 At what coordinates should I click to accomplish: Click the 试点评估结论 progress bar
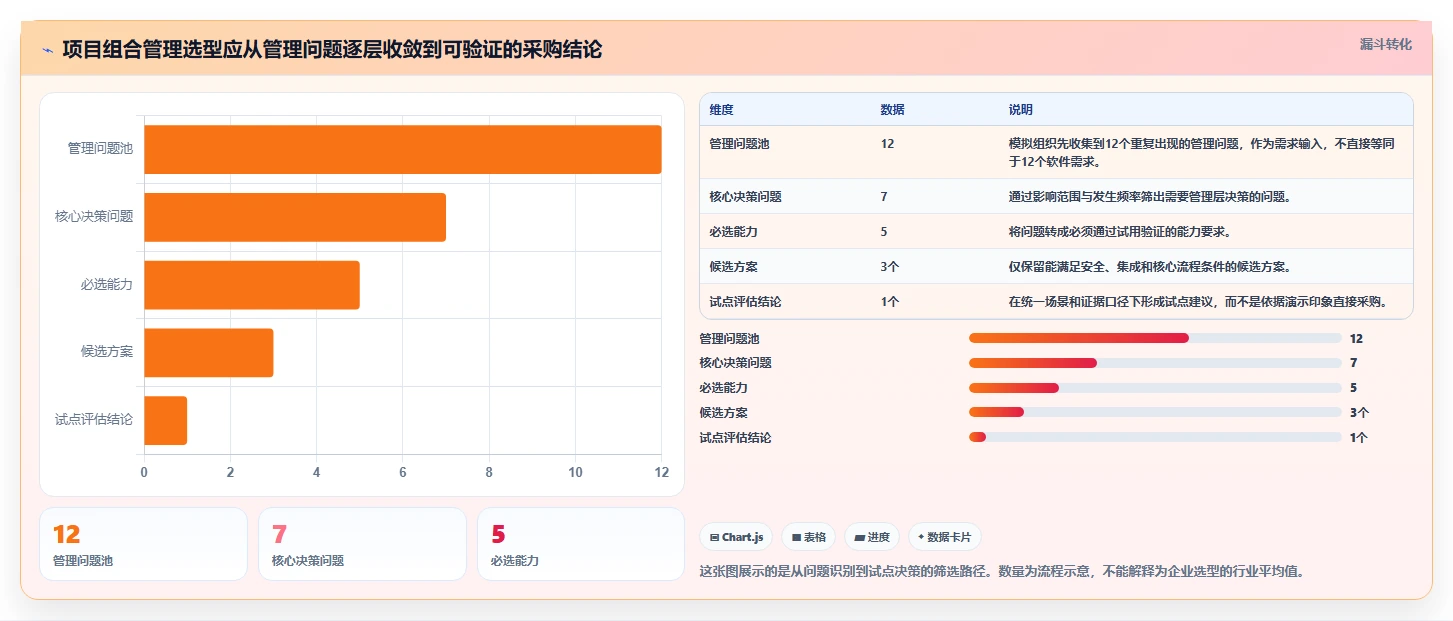pos(1155,437)
